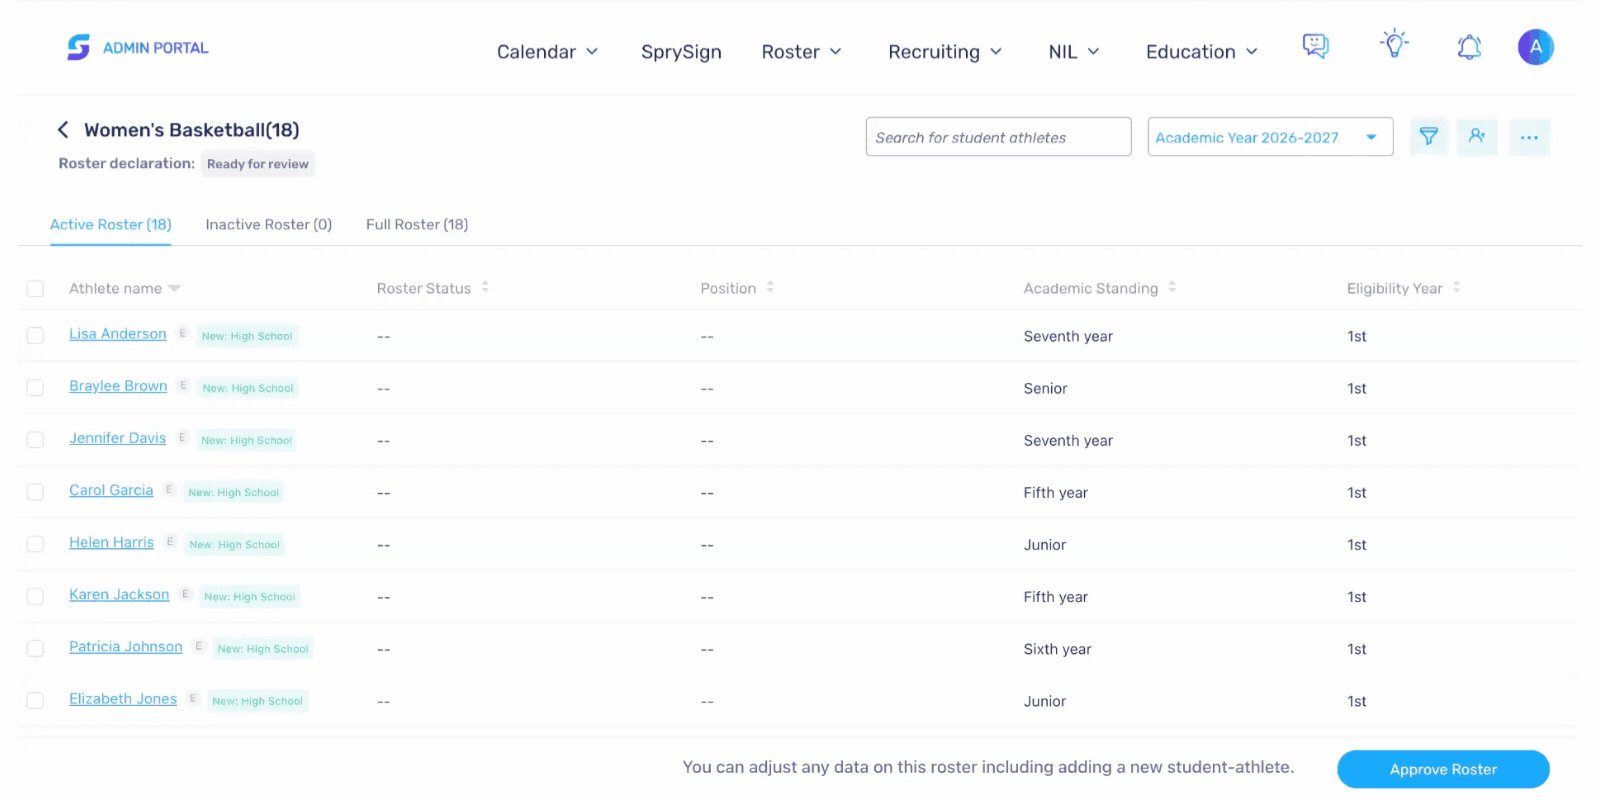The image size is (1600, 800).
Task: Expand the NIL menu
Action: 1074,52
